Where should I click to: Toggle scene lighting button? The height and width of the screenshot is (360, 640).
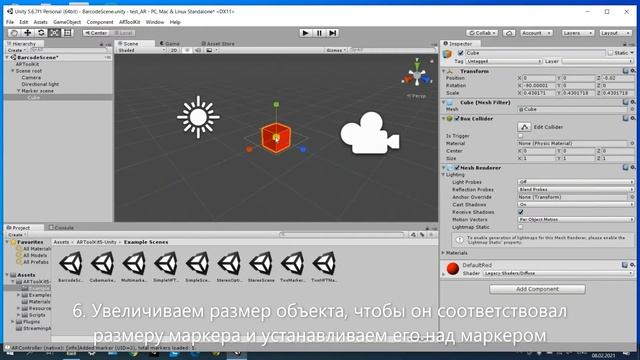tap(187, 50)
